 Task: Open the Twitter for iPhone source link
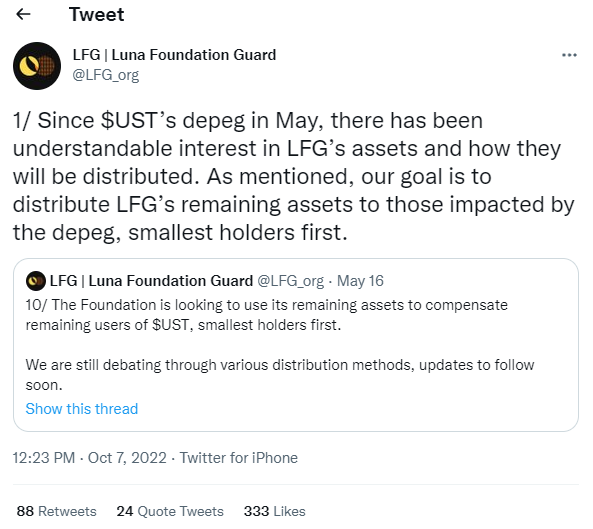coord(239,458)
